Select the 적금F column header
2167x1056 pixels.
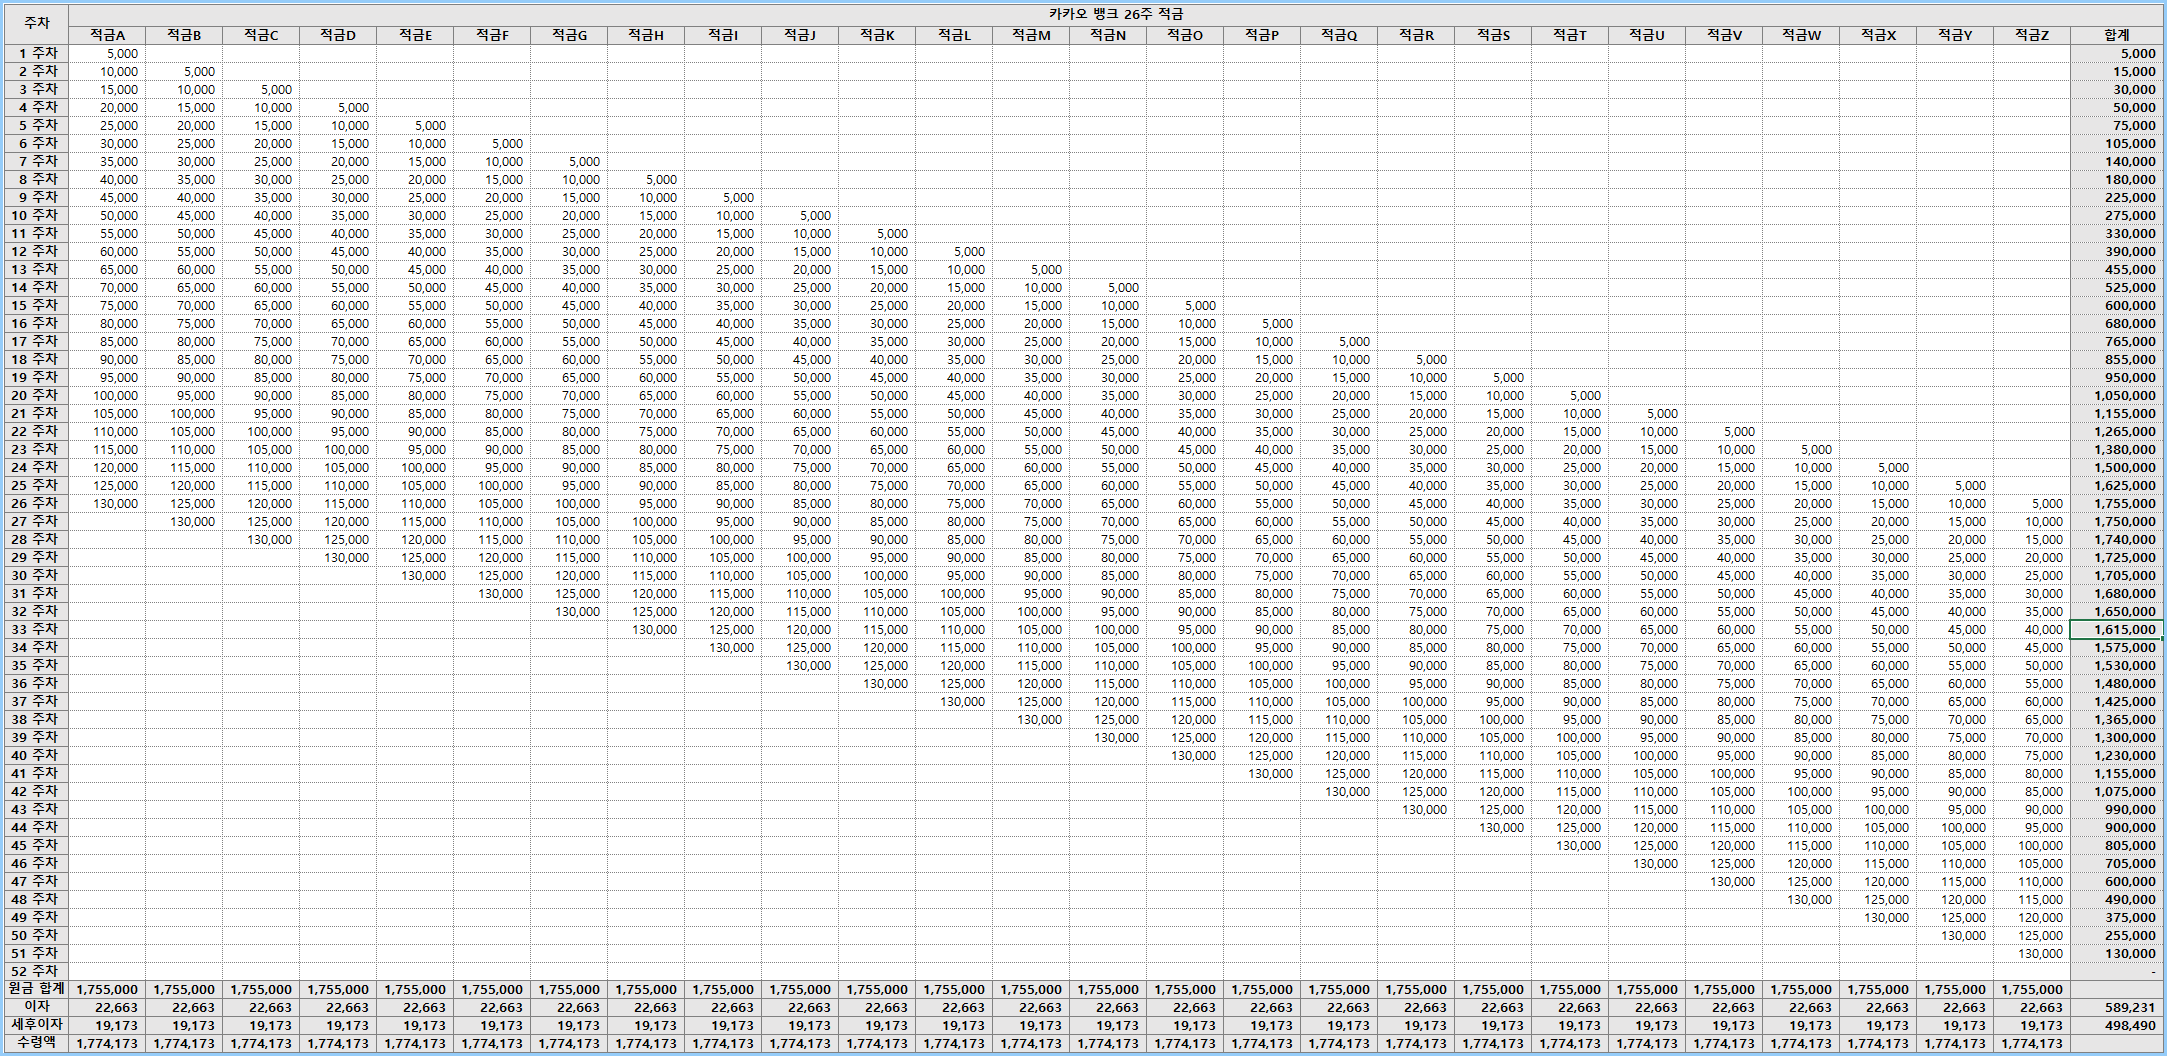coord(492,35)
